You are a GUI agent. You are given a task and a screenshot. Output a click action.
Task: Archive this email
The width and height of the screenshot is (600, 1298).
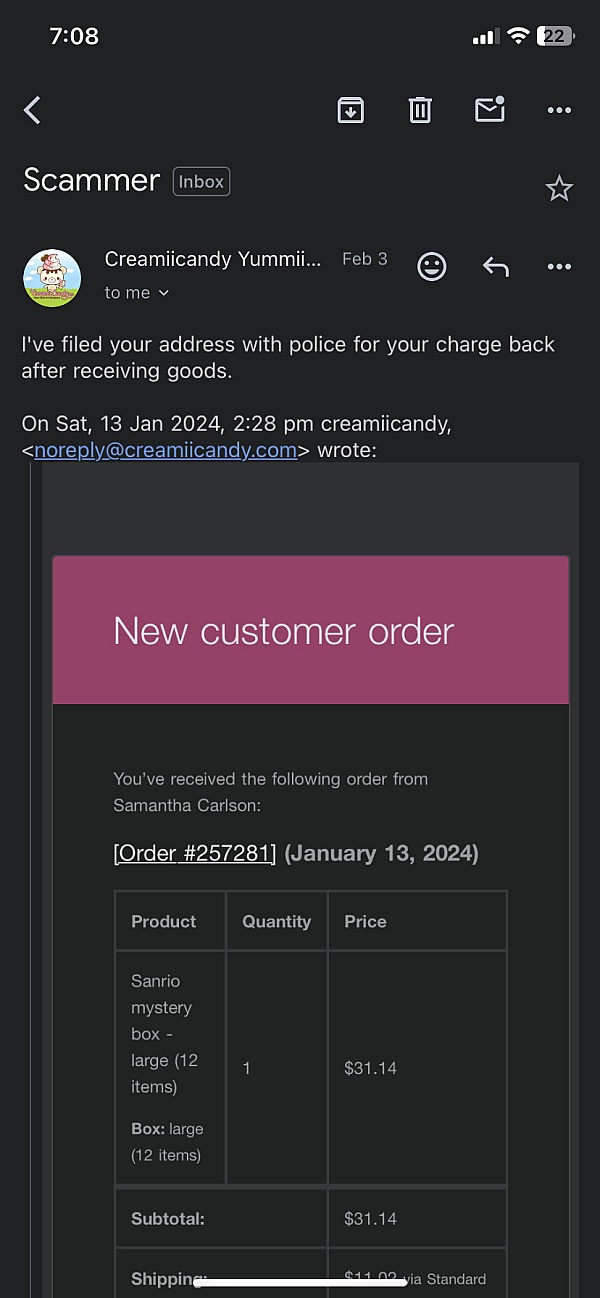click(350, 110)
